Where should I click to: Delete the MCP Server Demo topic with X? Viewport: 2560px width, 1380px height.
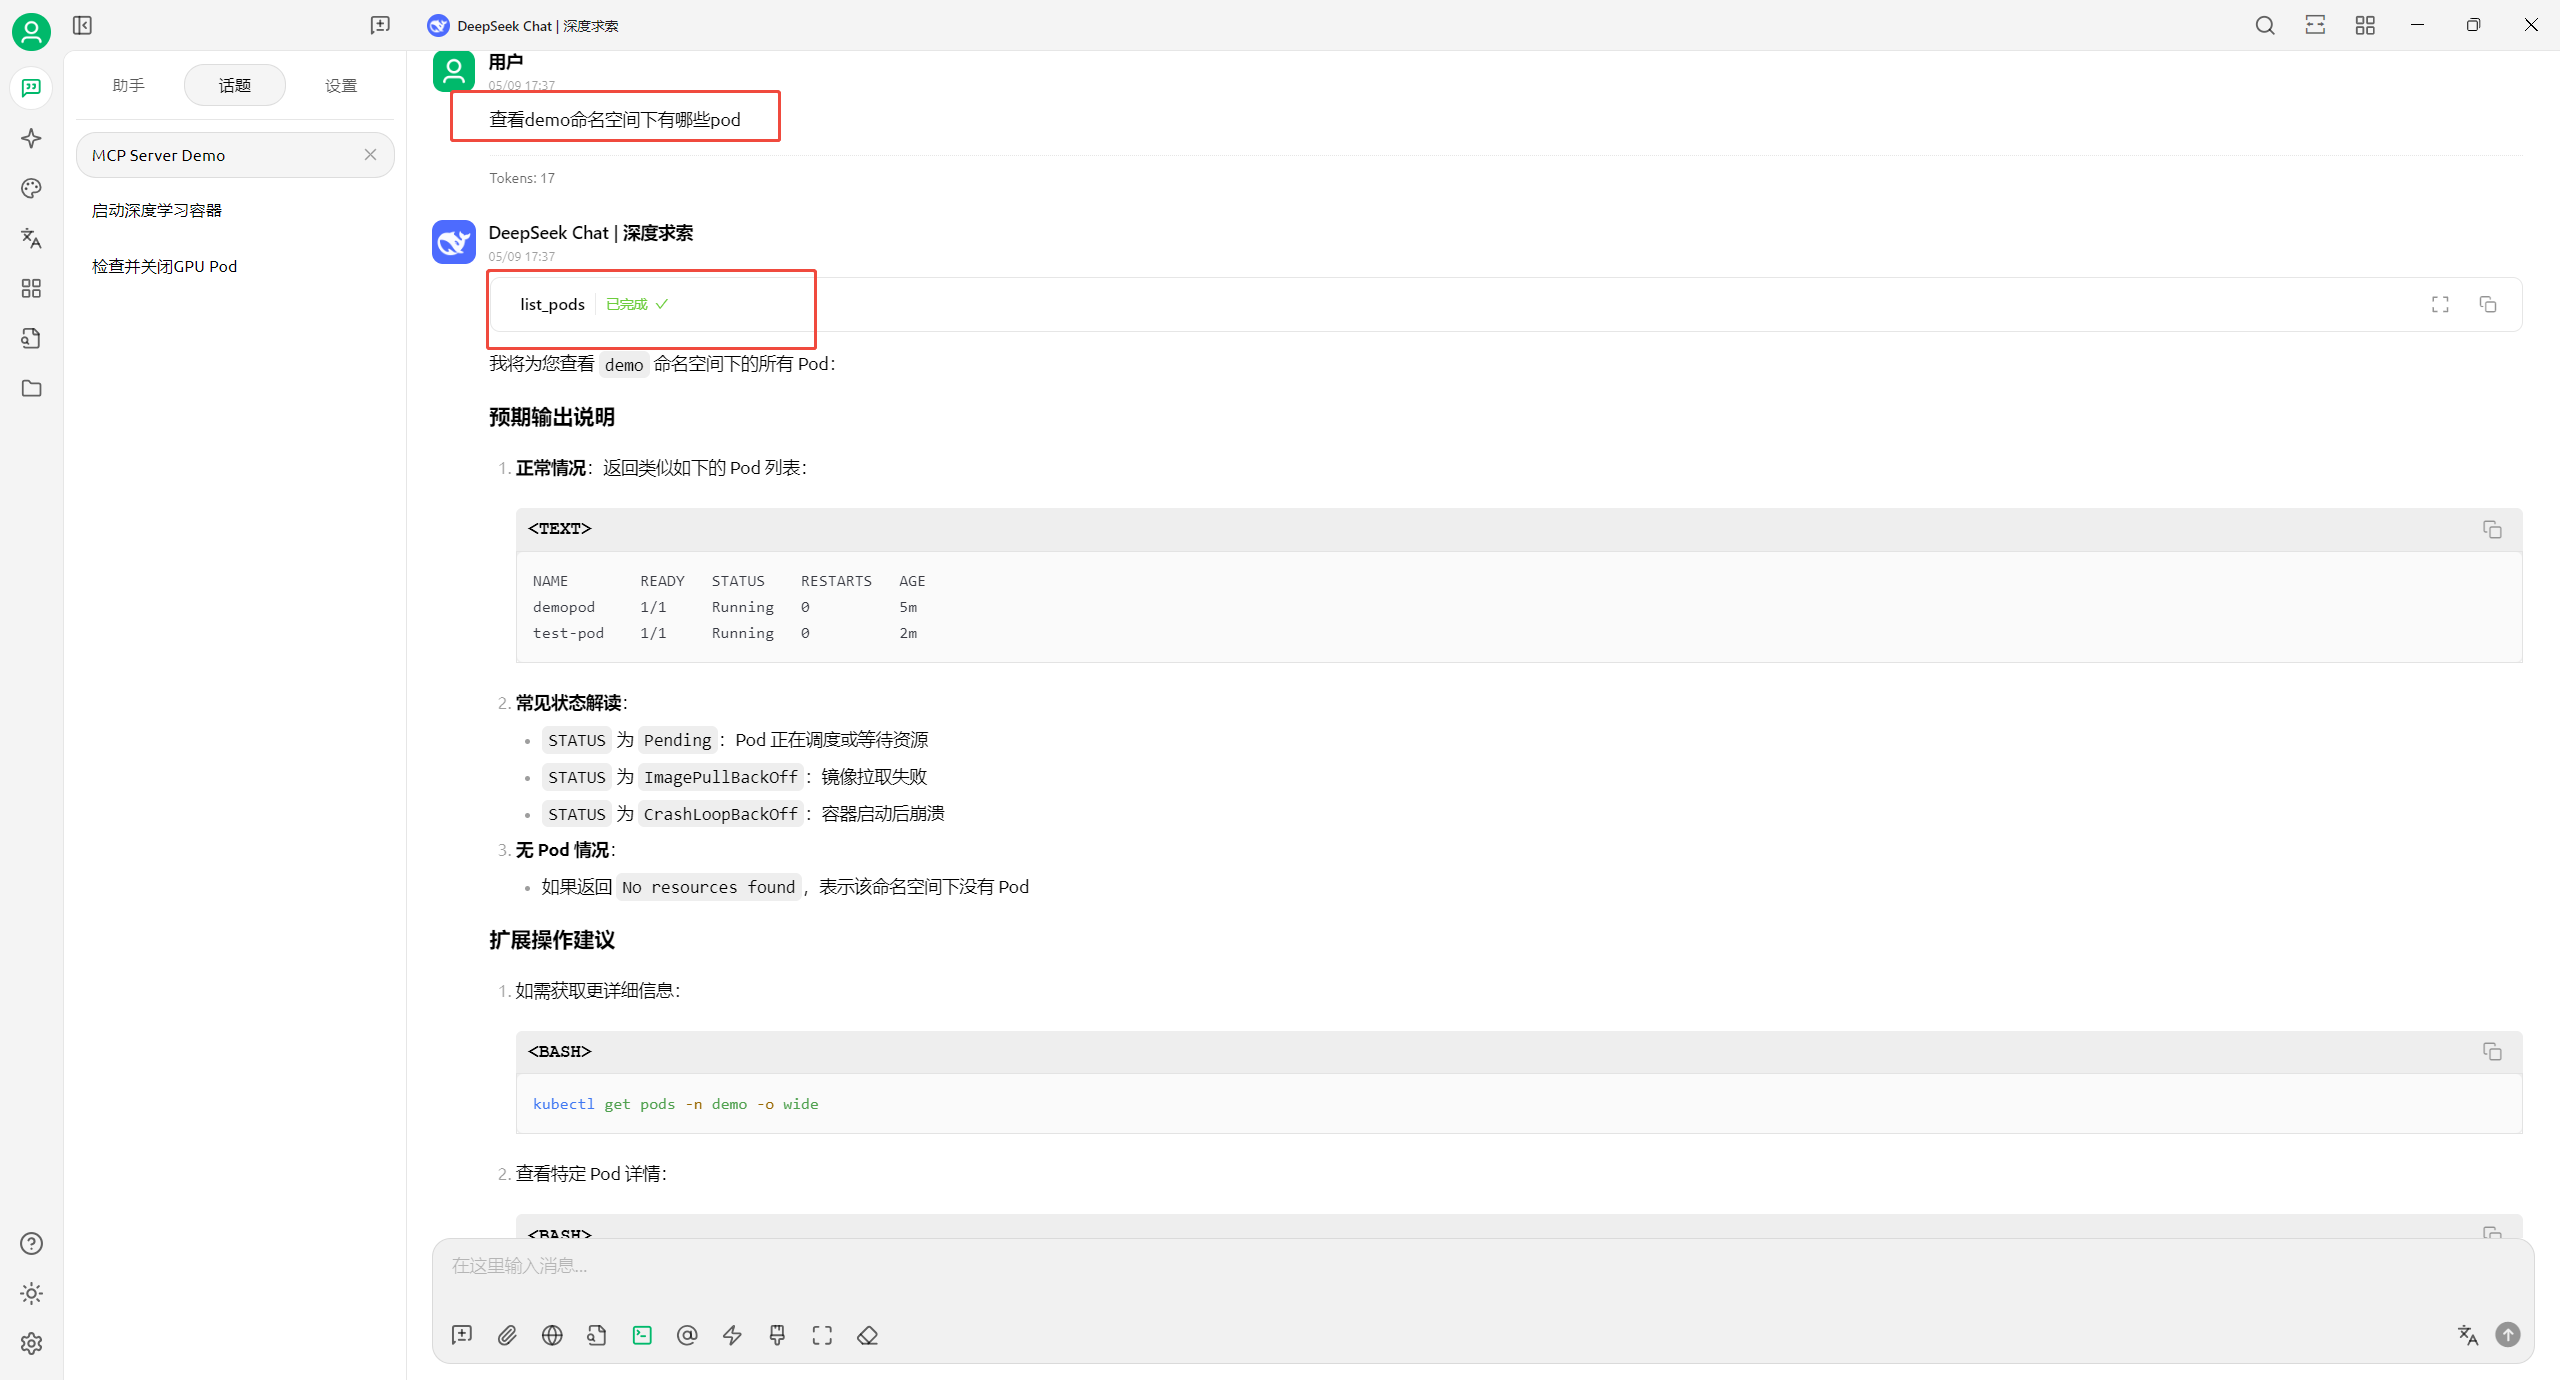pyautogui.click(x=370, y=154)
